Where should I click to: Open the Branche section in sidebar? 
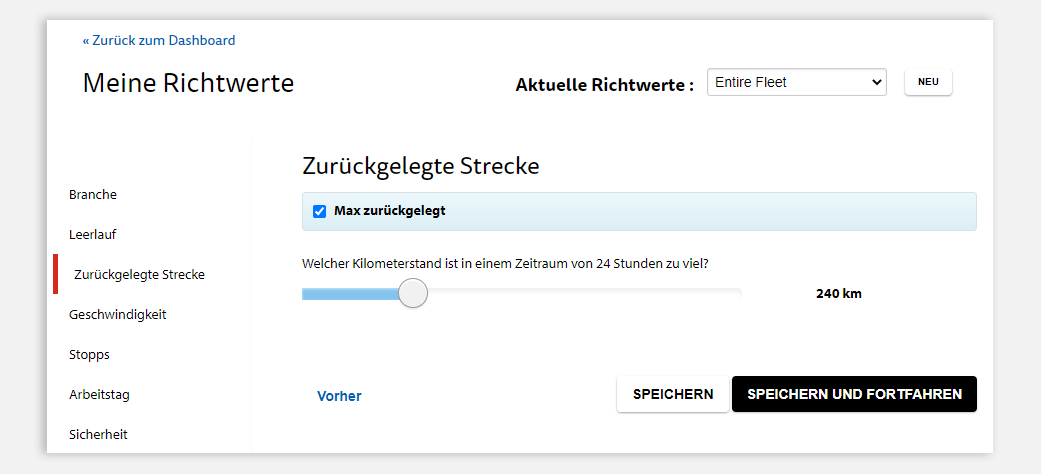[93, 194]
